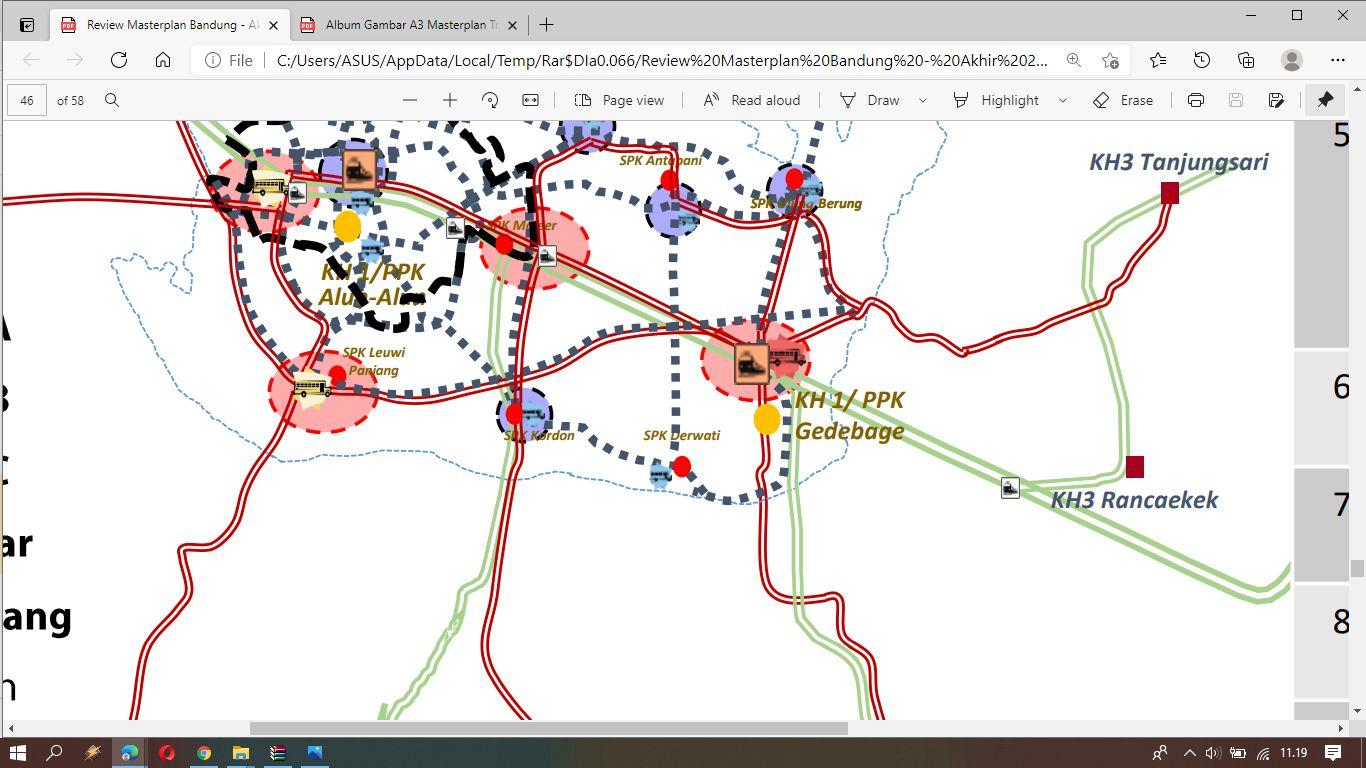Screen dimensions: 1366x768
Task: Rotate the PDF page
Action: click(x=490, y=100)
